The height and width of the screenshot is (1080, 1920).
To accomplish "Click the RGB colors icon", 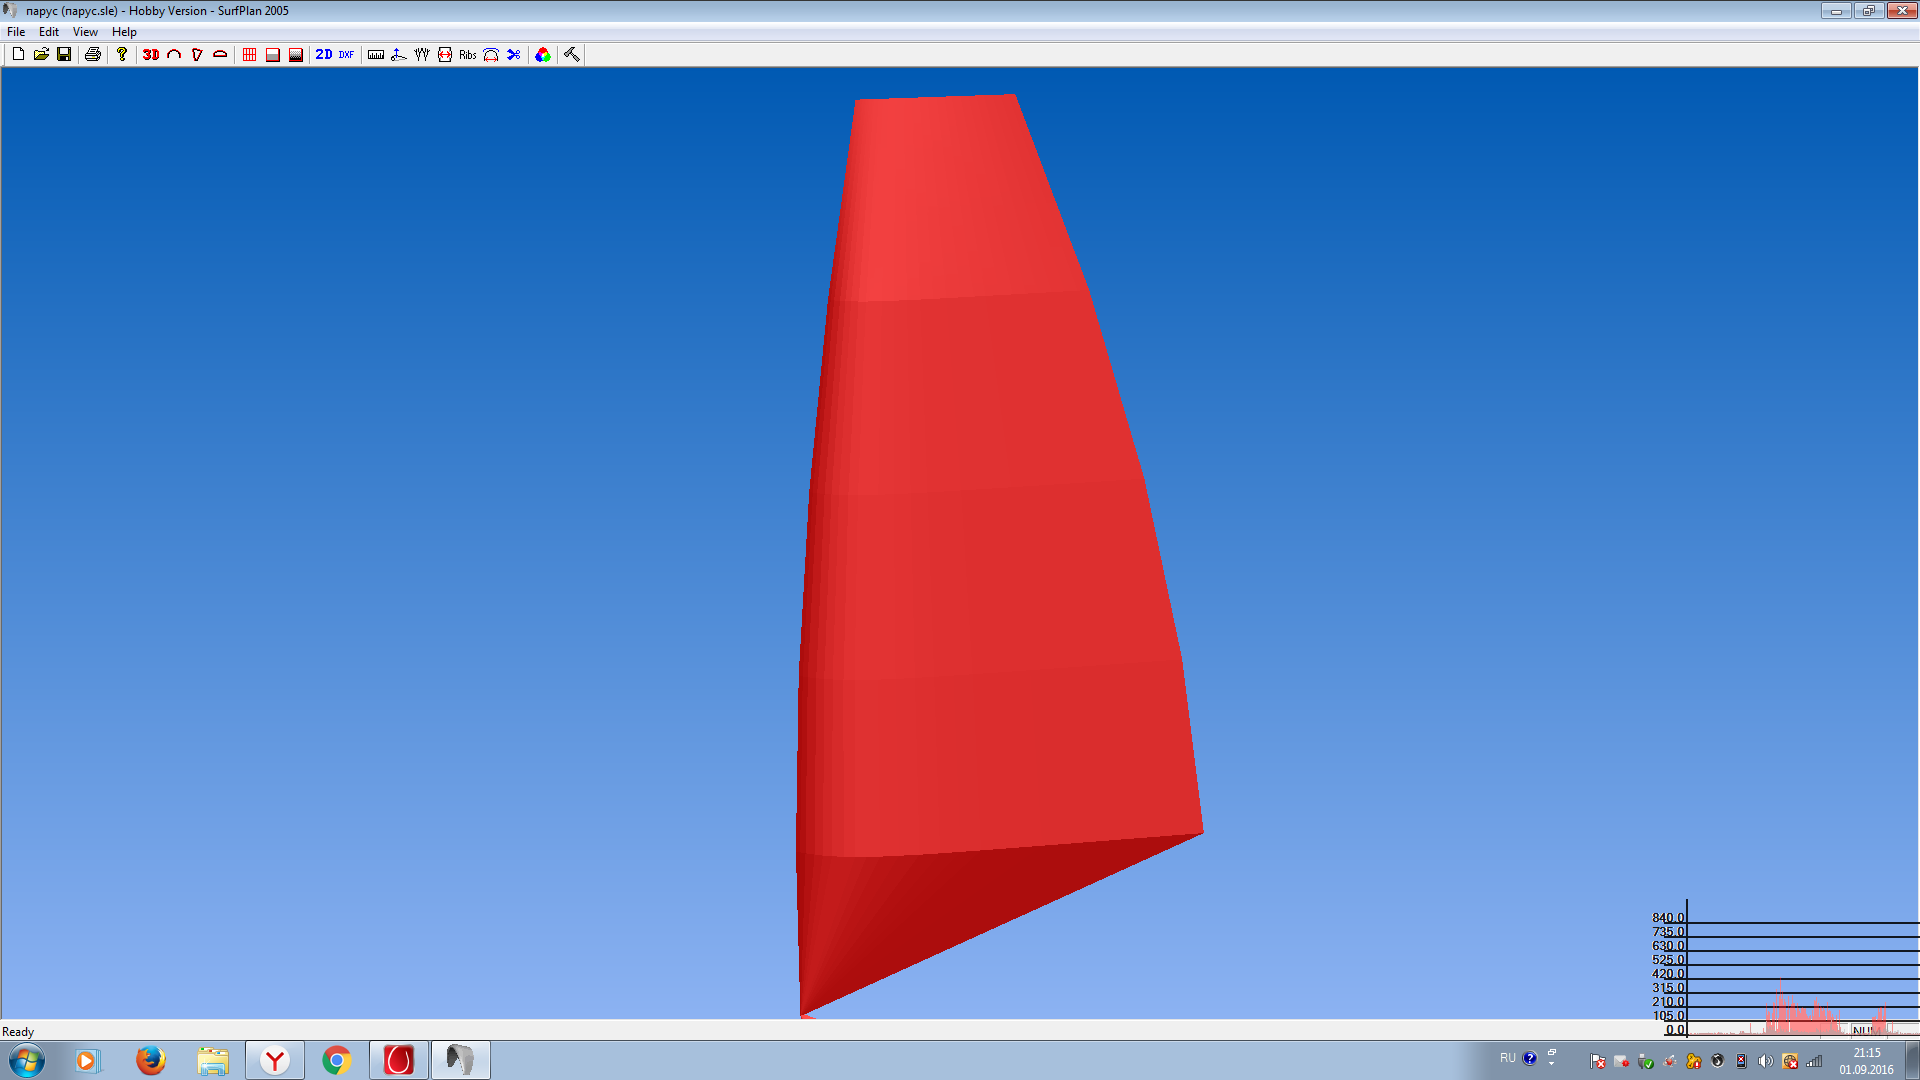I will (543, 55).
